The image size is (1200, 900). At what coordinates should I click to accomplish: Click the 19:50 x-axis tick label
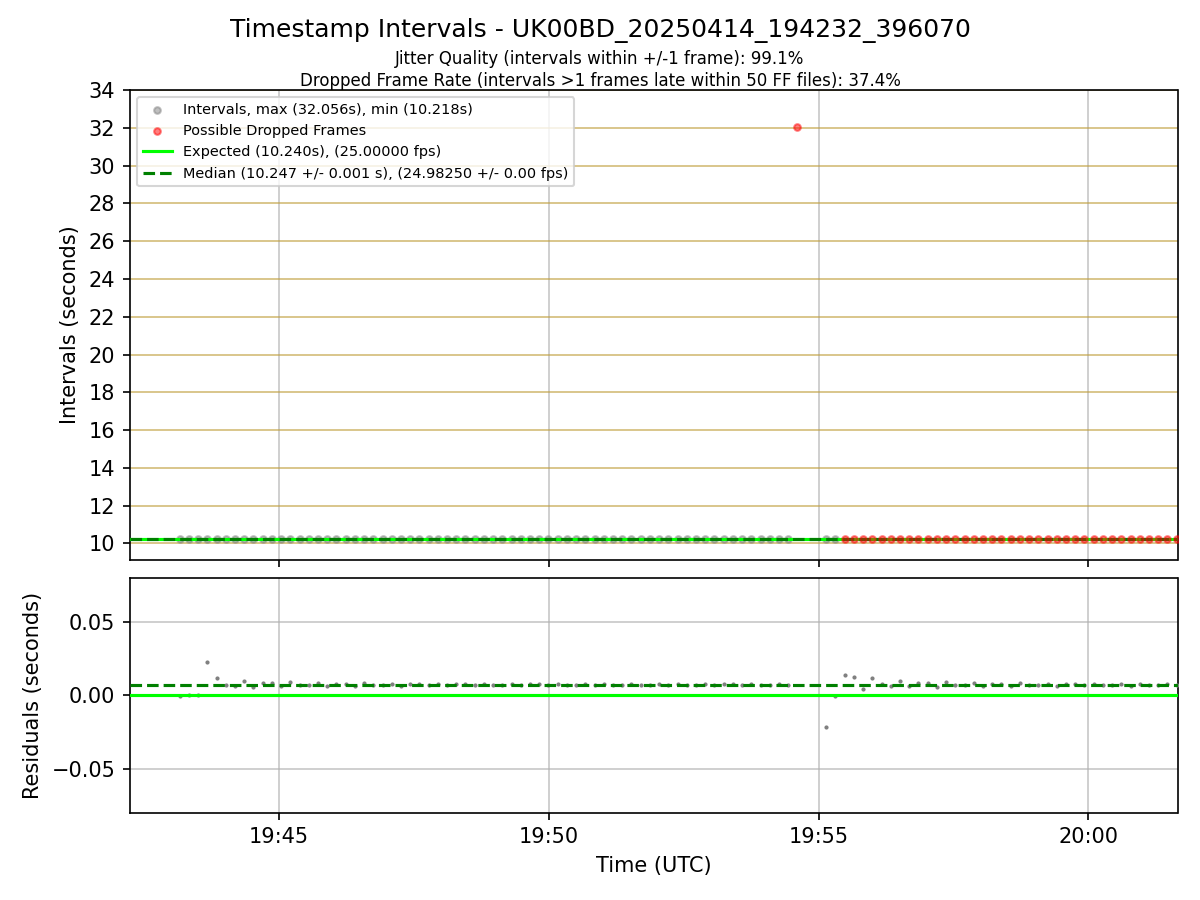point(549,833)
